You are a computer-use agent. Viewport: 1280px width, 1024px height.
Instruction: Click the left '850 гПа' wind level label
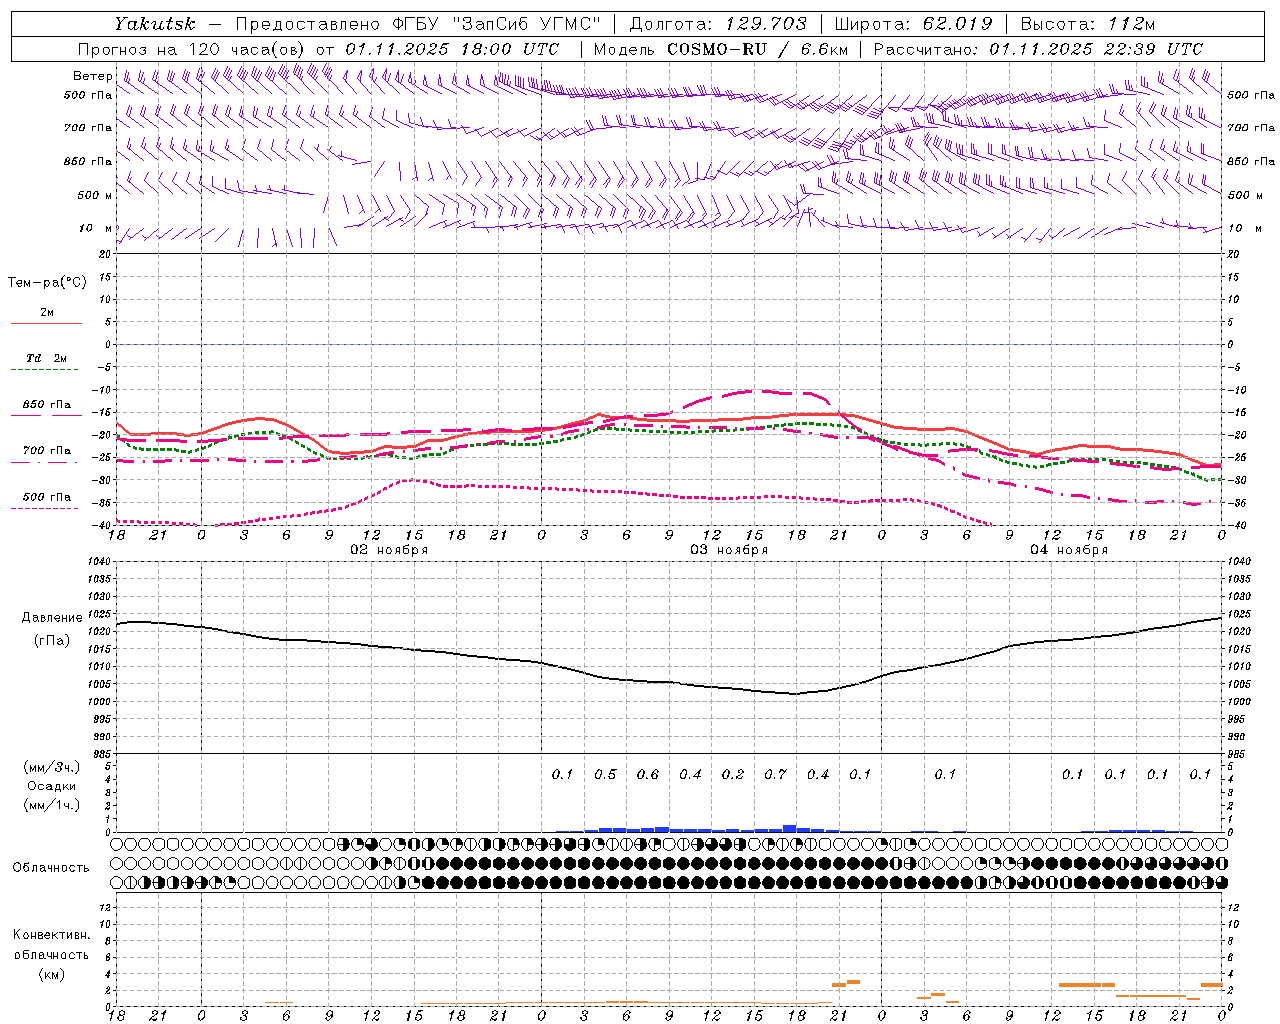(88, 161)
